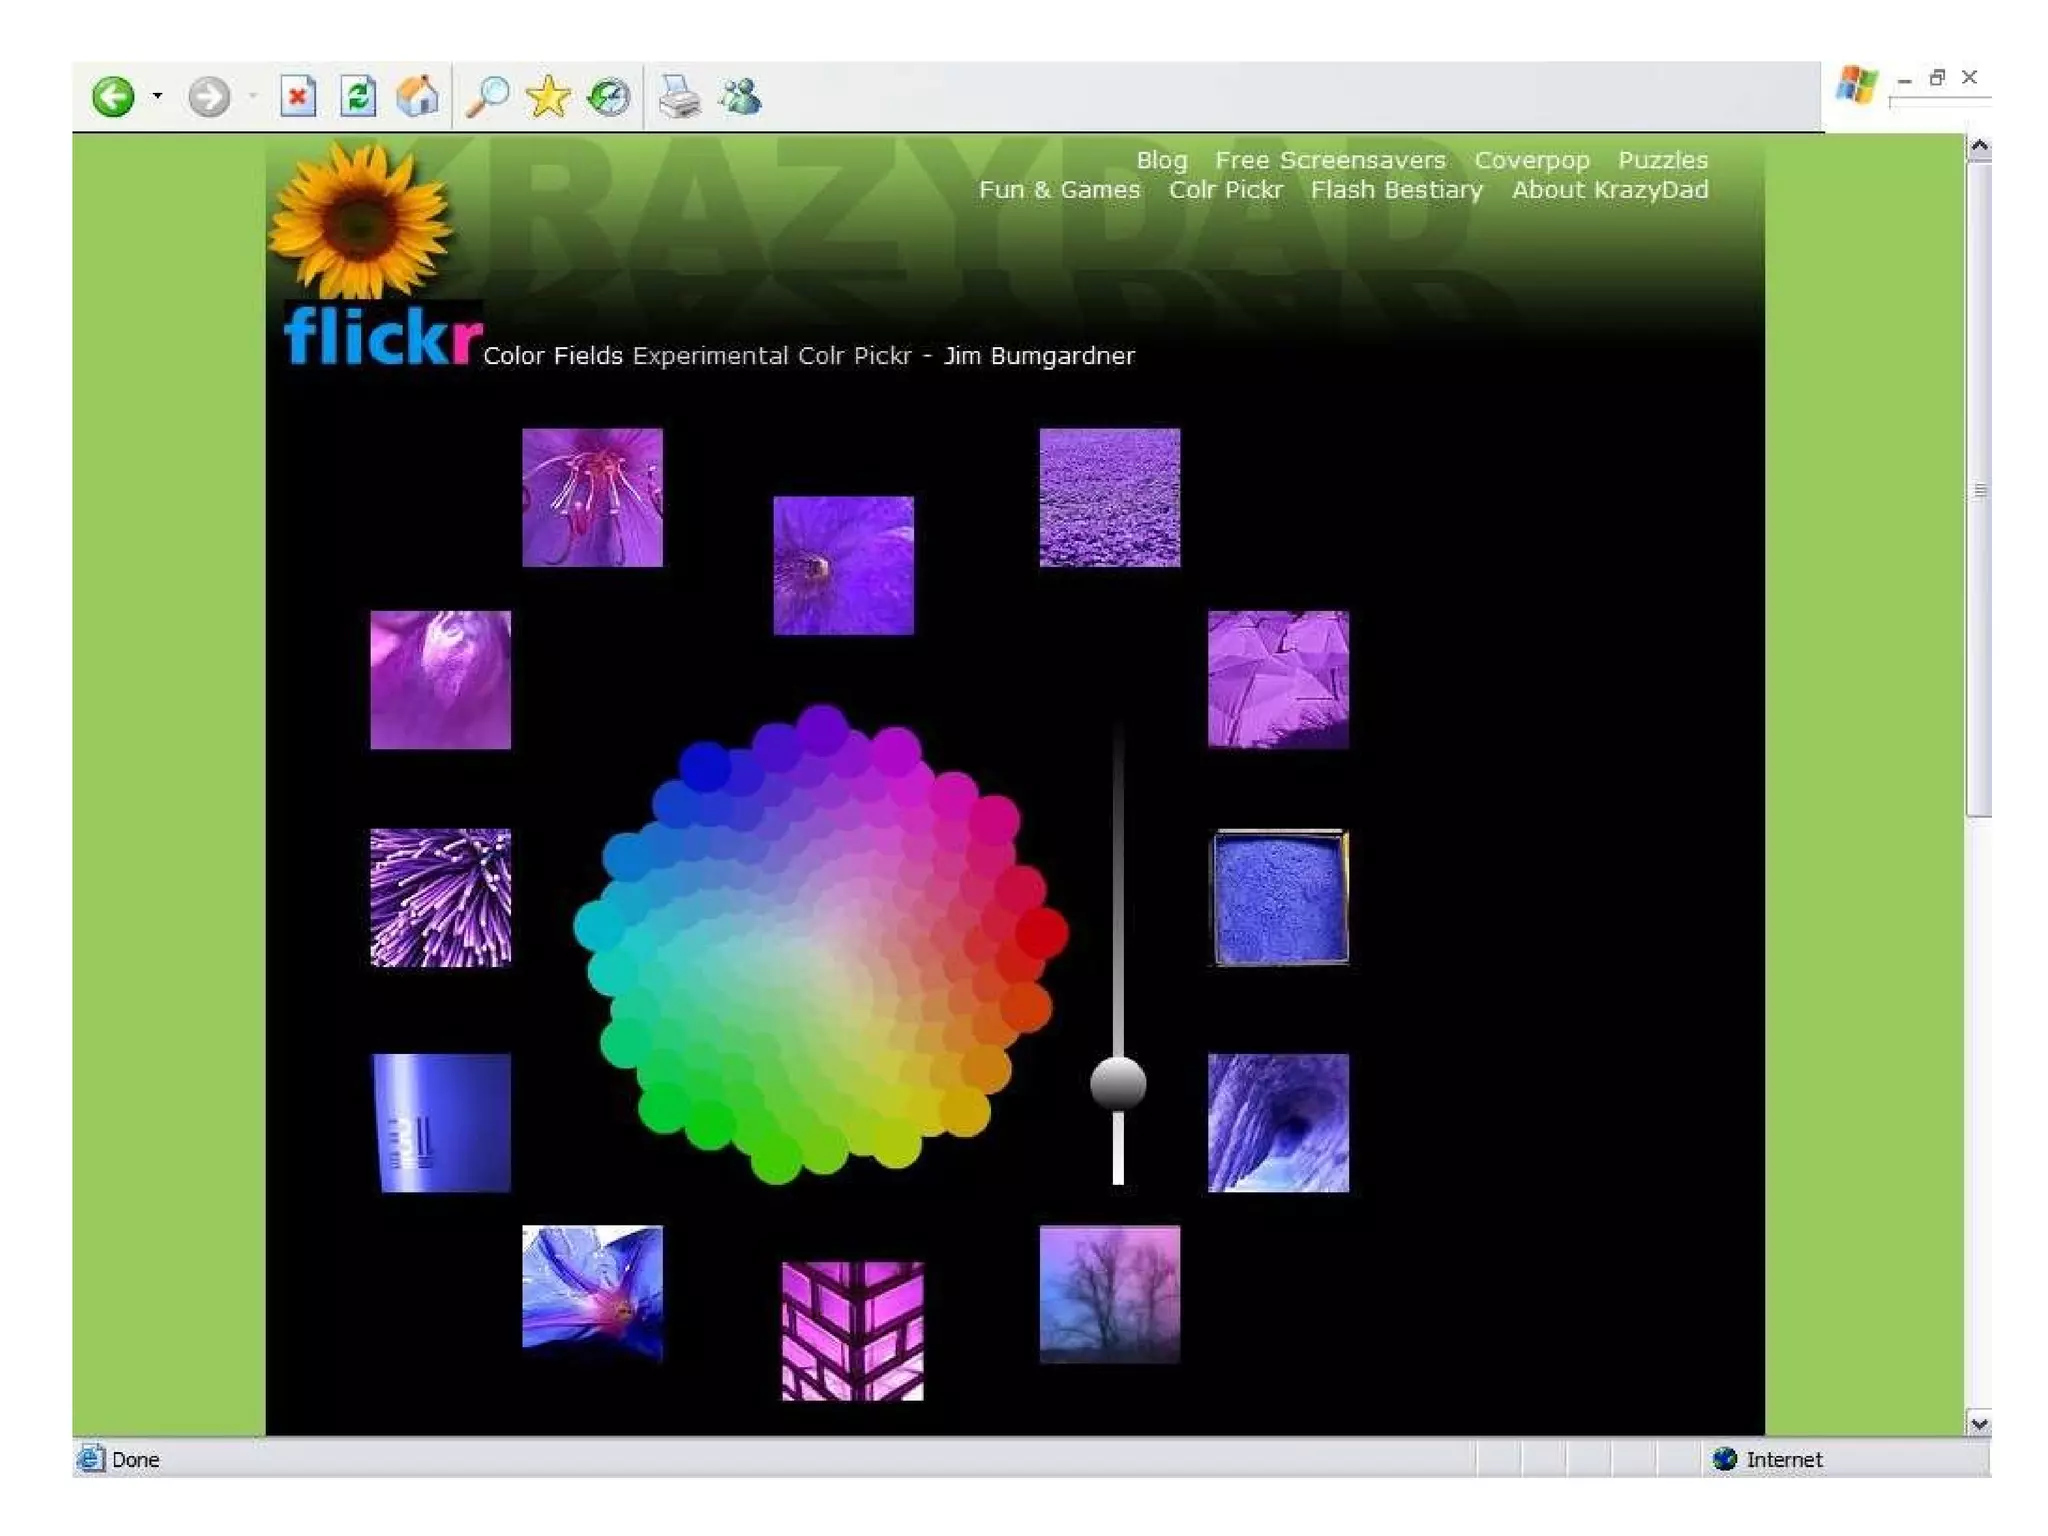Click the scroll-down arrow on the page scrollbar
The height and width of the screenshot is (1536, 2048).
pyautogui.click(x=1978, y=1423)
